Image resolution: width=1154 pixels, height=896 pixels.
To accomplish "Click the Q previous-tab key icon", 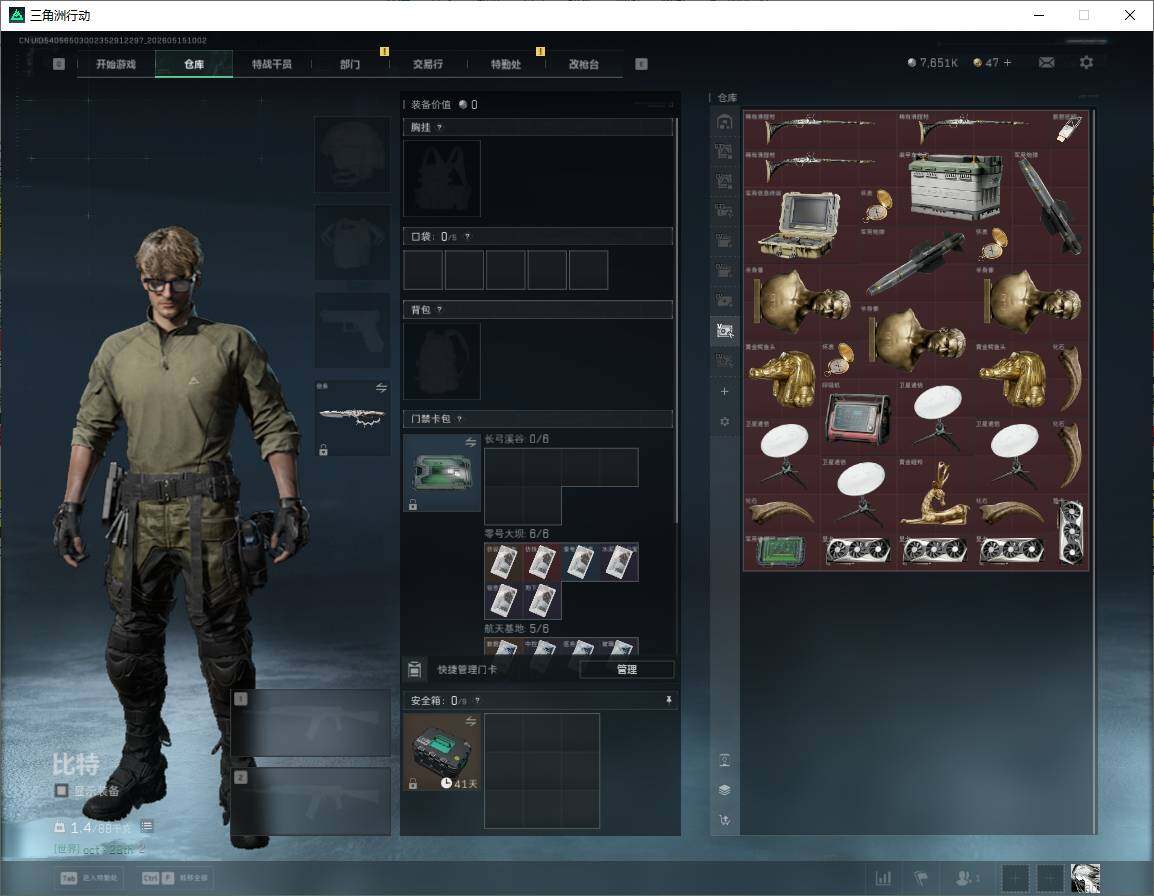I will point(59,64).
